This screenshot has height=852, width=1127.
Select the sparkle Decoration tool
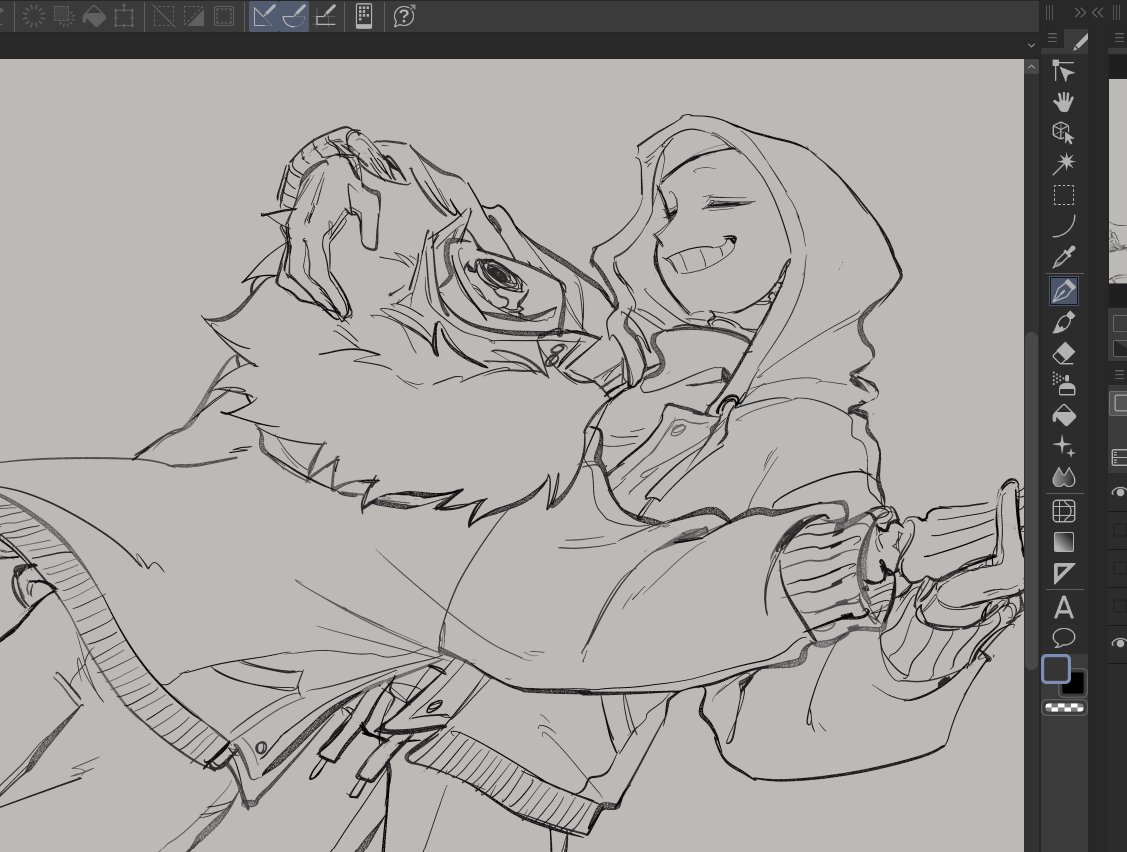pos(1063,446)
